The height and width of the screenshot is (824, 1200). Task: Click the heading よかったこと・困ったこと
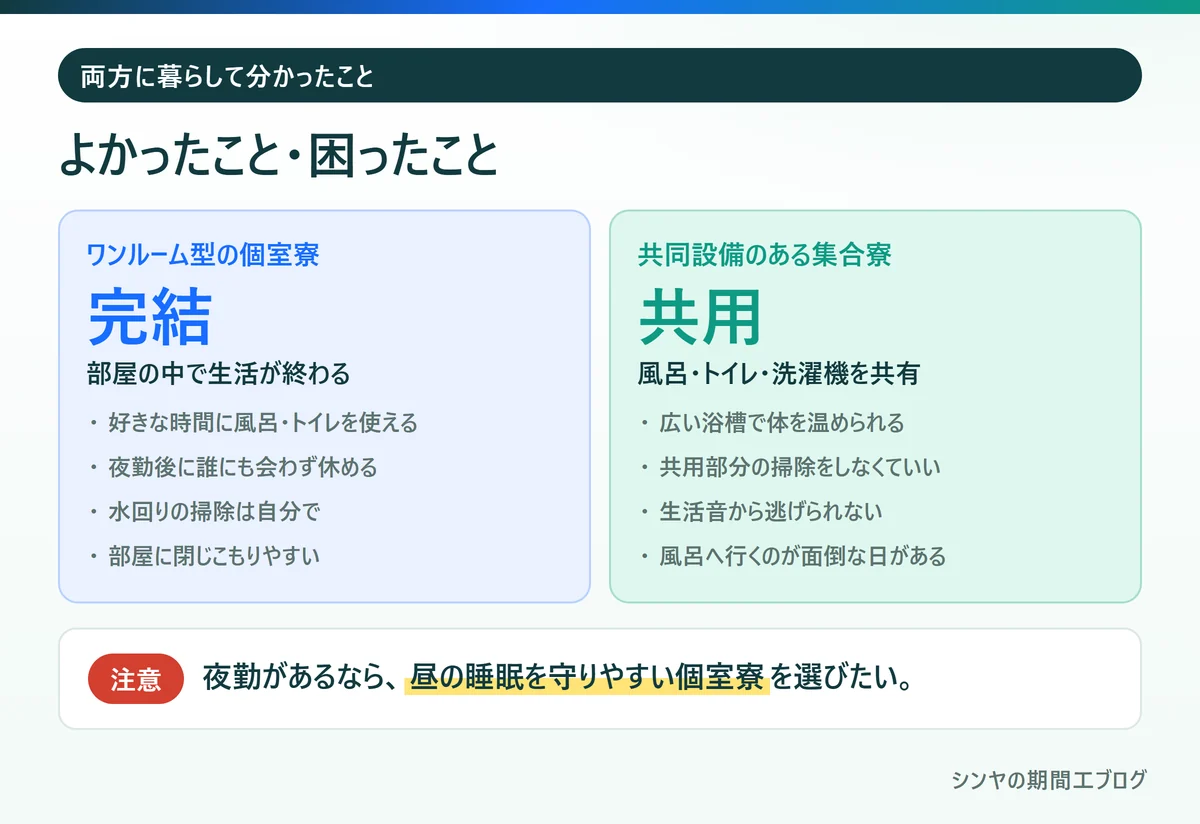(278, 156)
